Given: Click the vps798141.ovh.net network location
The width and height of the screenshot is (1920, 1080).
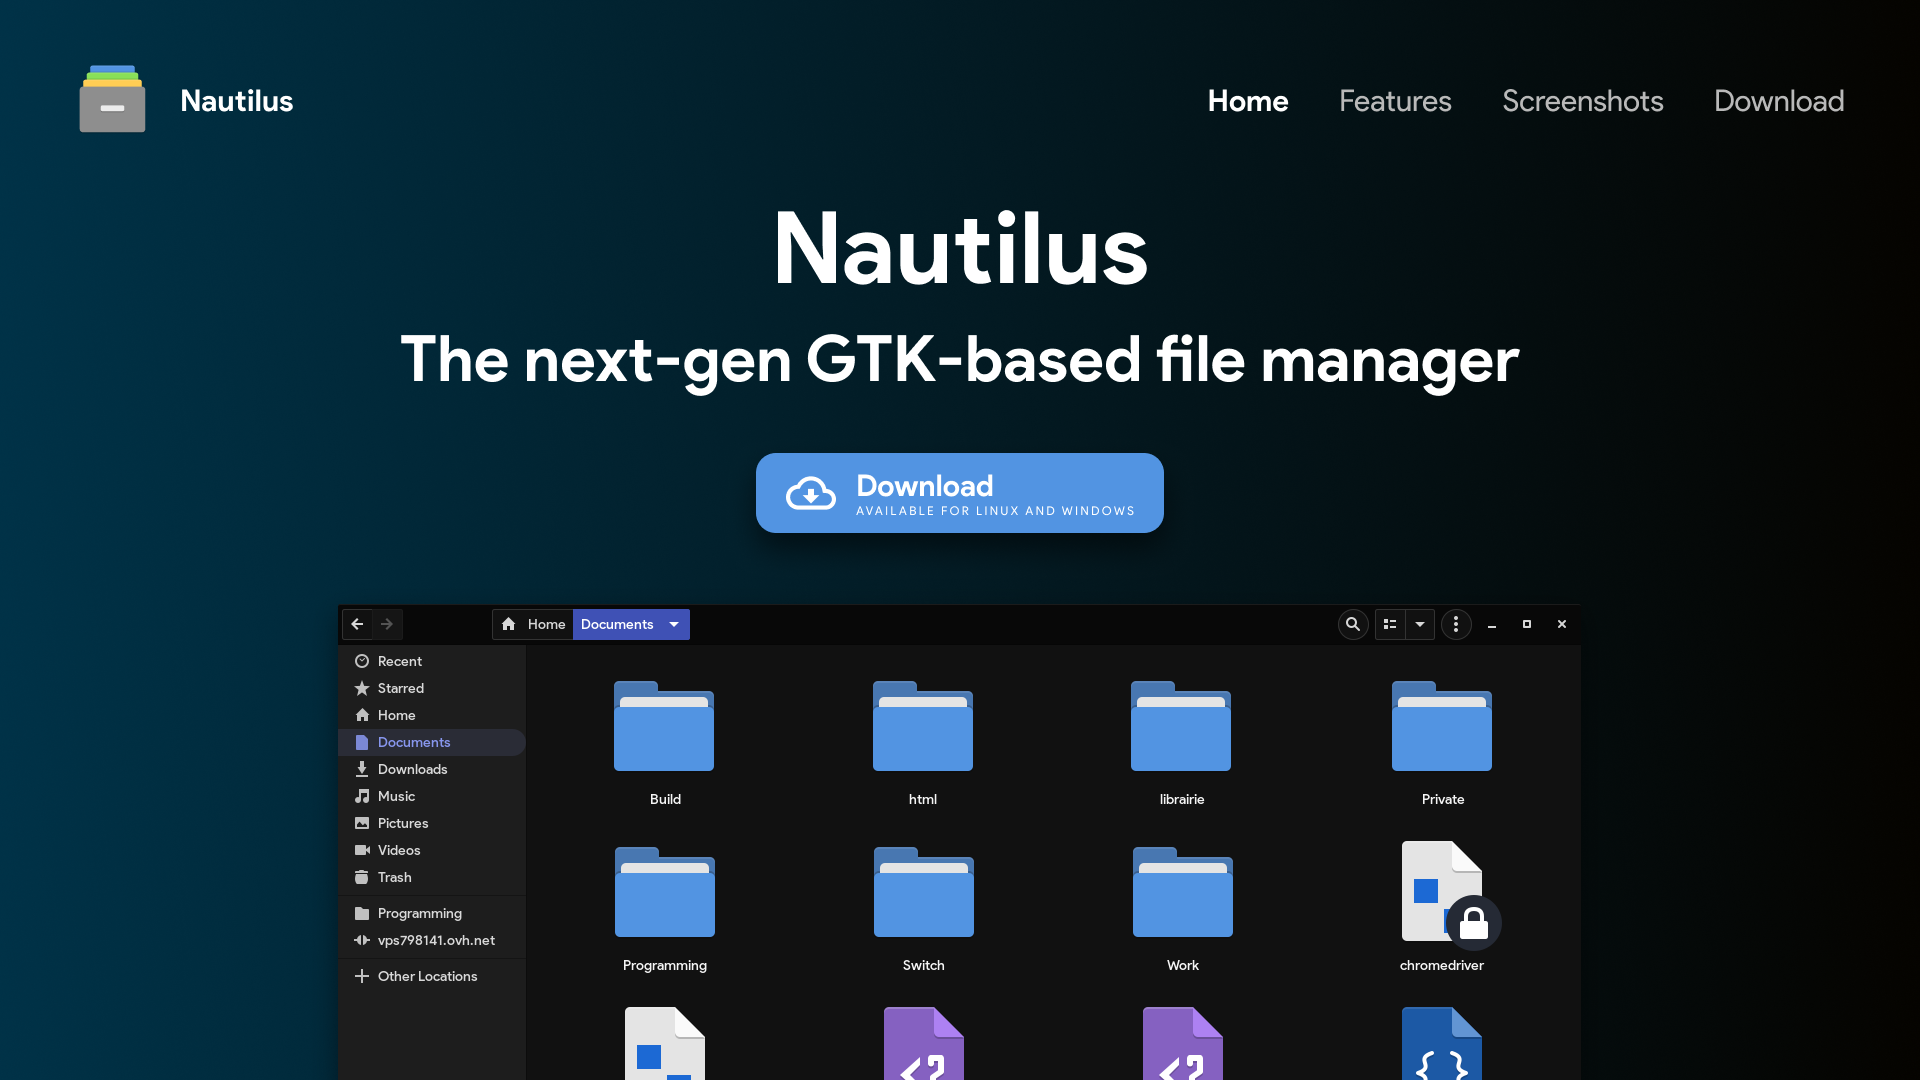Looking at the screenshot, I should point(435,939).
